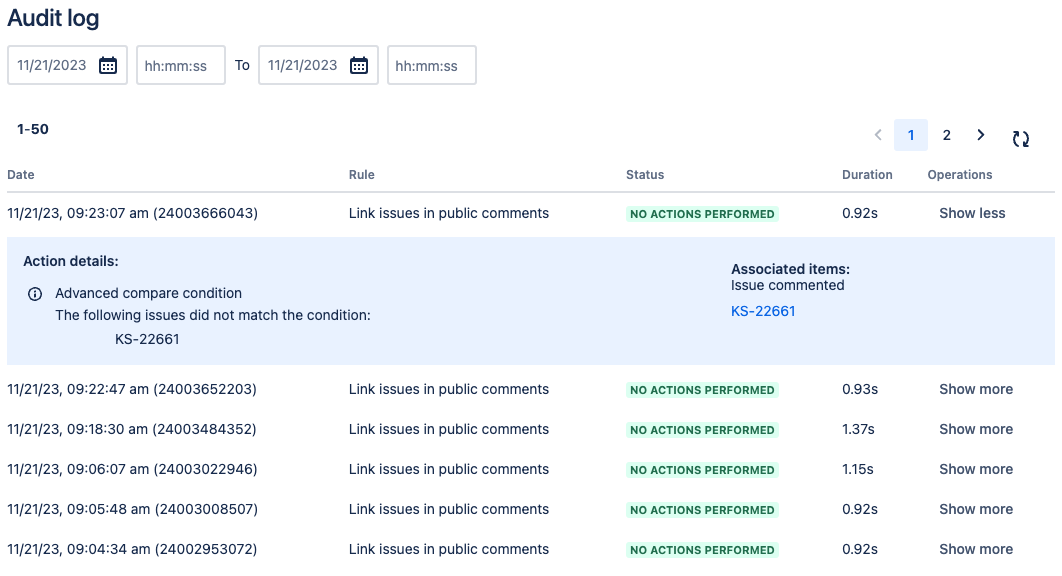Click the start date 11/21/2023 field
This screenshot has width=1062, height=576.
67,65
